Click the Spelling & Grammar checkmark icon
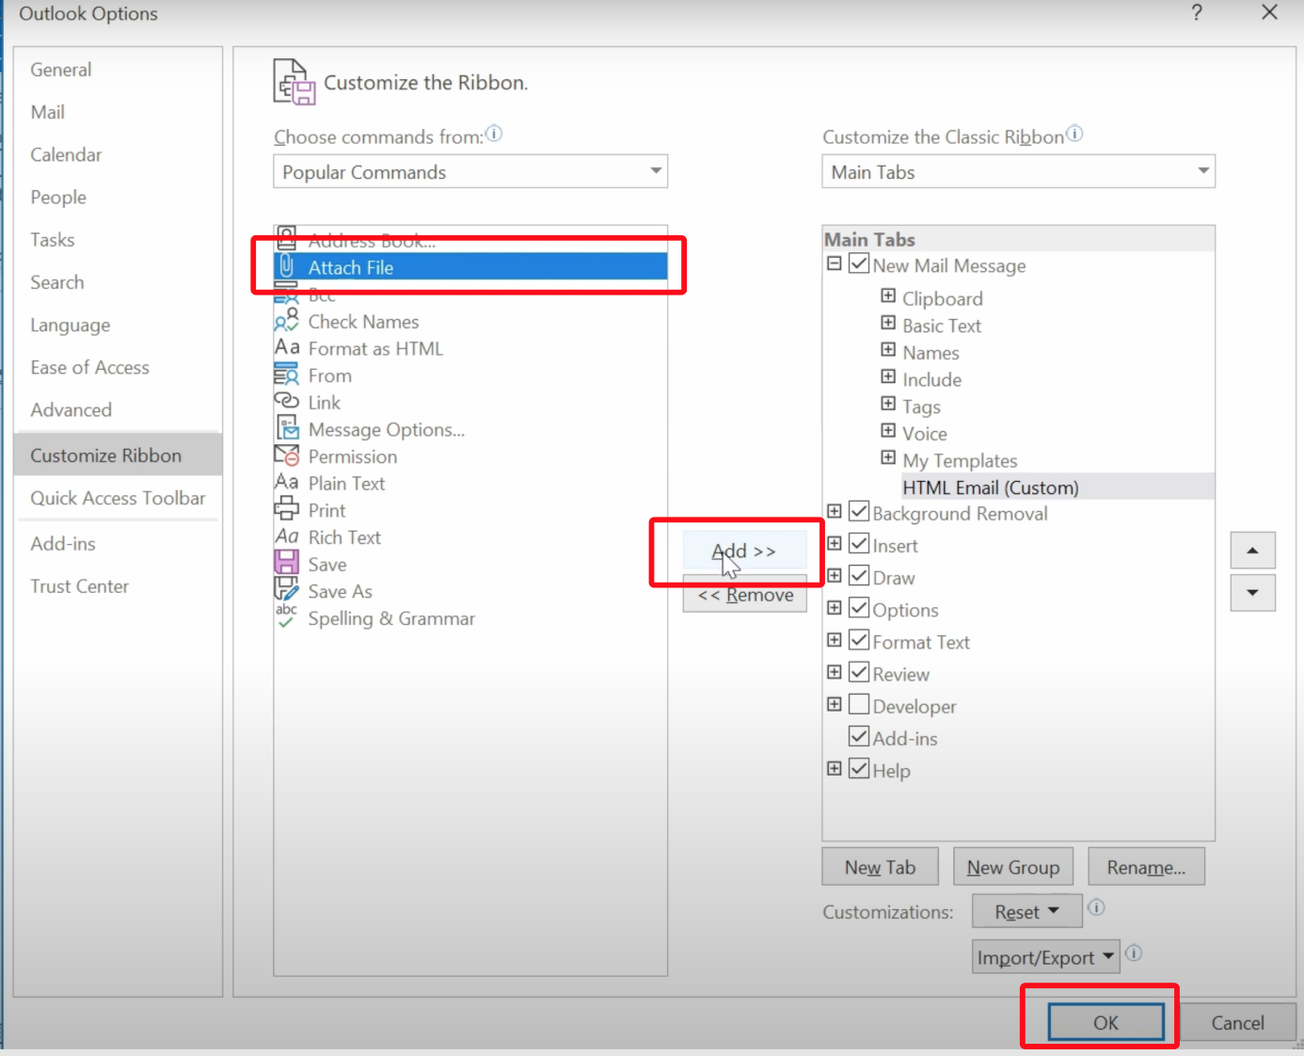The image size is (1304, 1056). pyautogui.click(x=287, y=619)
